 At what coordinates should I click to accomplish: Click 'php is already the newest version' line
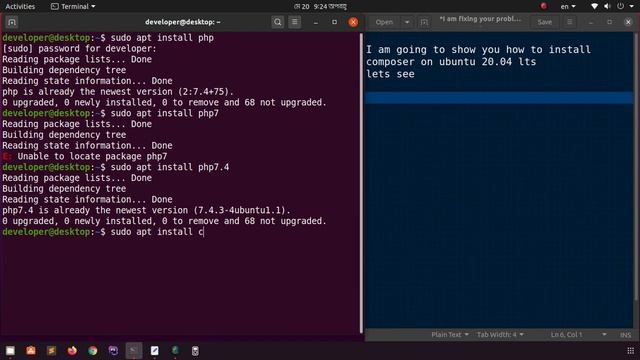coord(118,92)
